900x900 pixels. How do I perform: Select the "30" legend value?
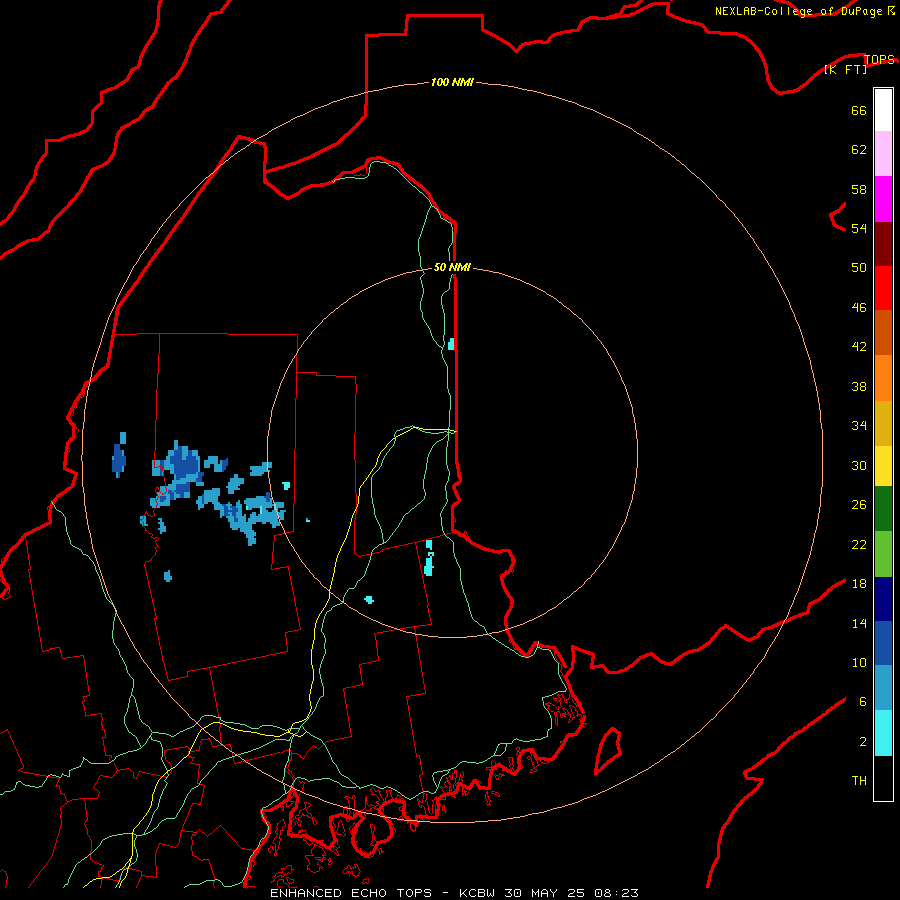[x=859, y=465]
